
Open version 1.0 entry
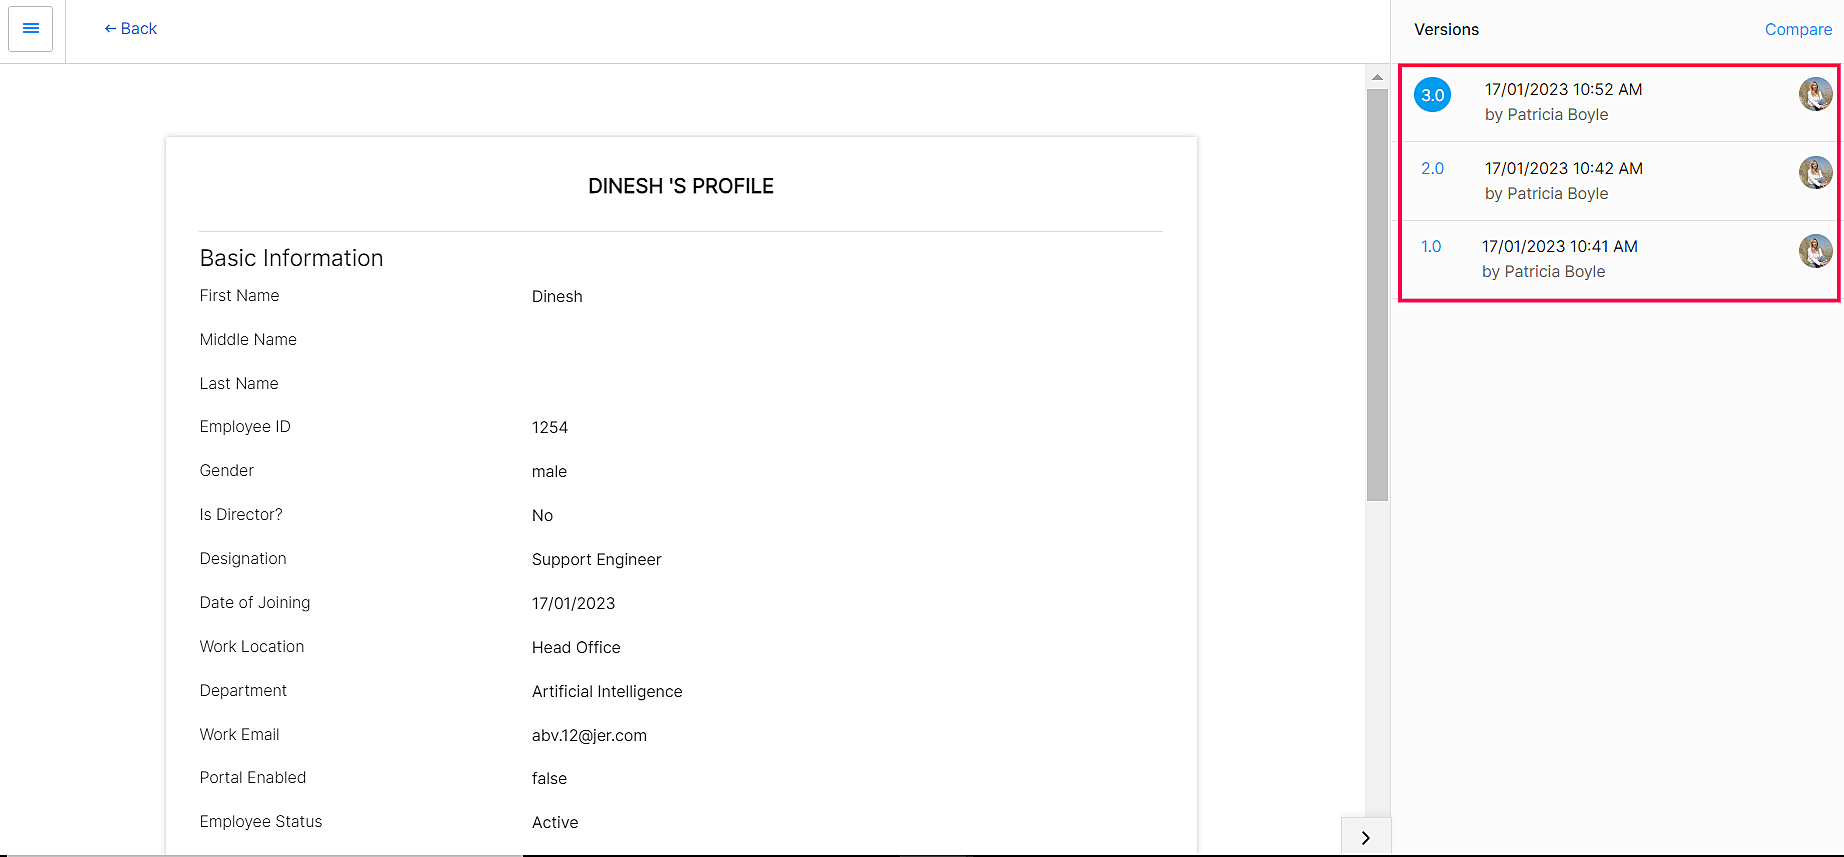[1431, 247]
